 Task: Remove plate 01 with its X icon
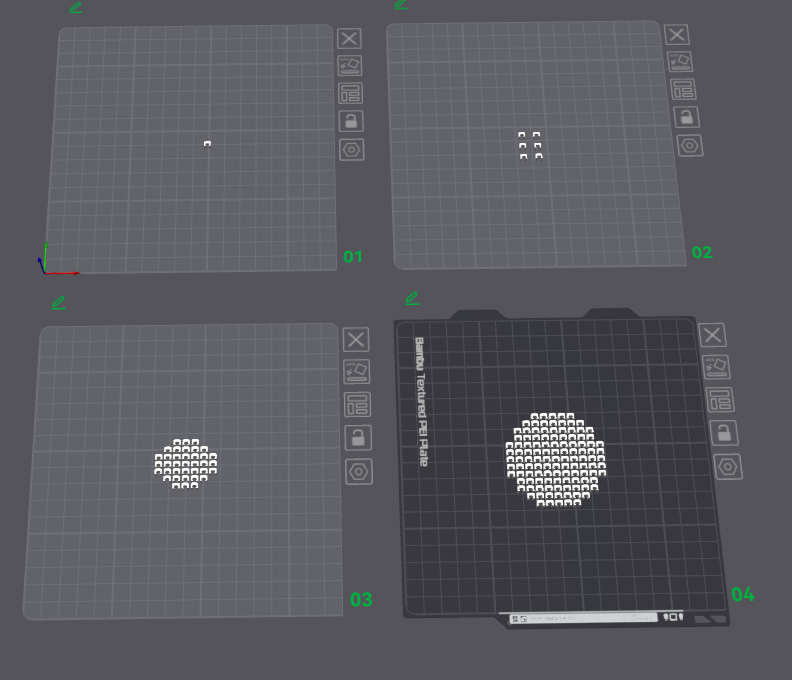tap(349, 38)
